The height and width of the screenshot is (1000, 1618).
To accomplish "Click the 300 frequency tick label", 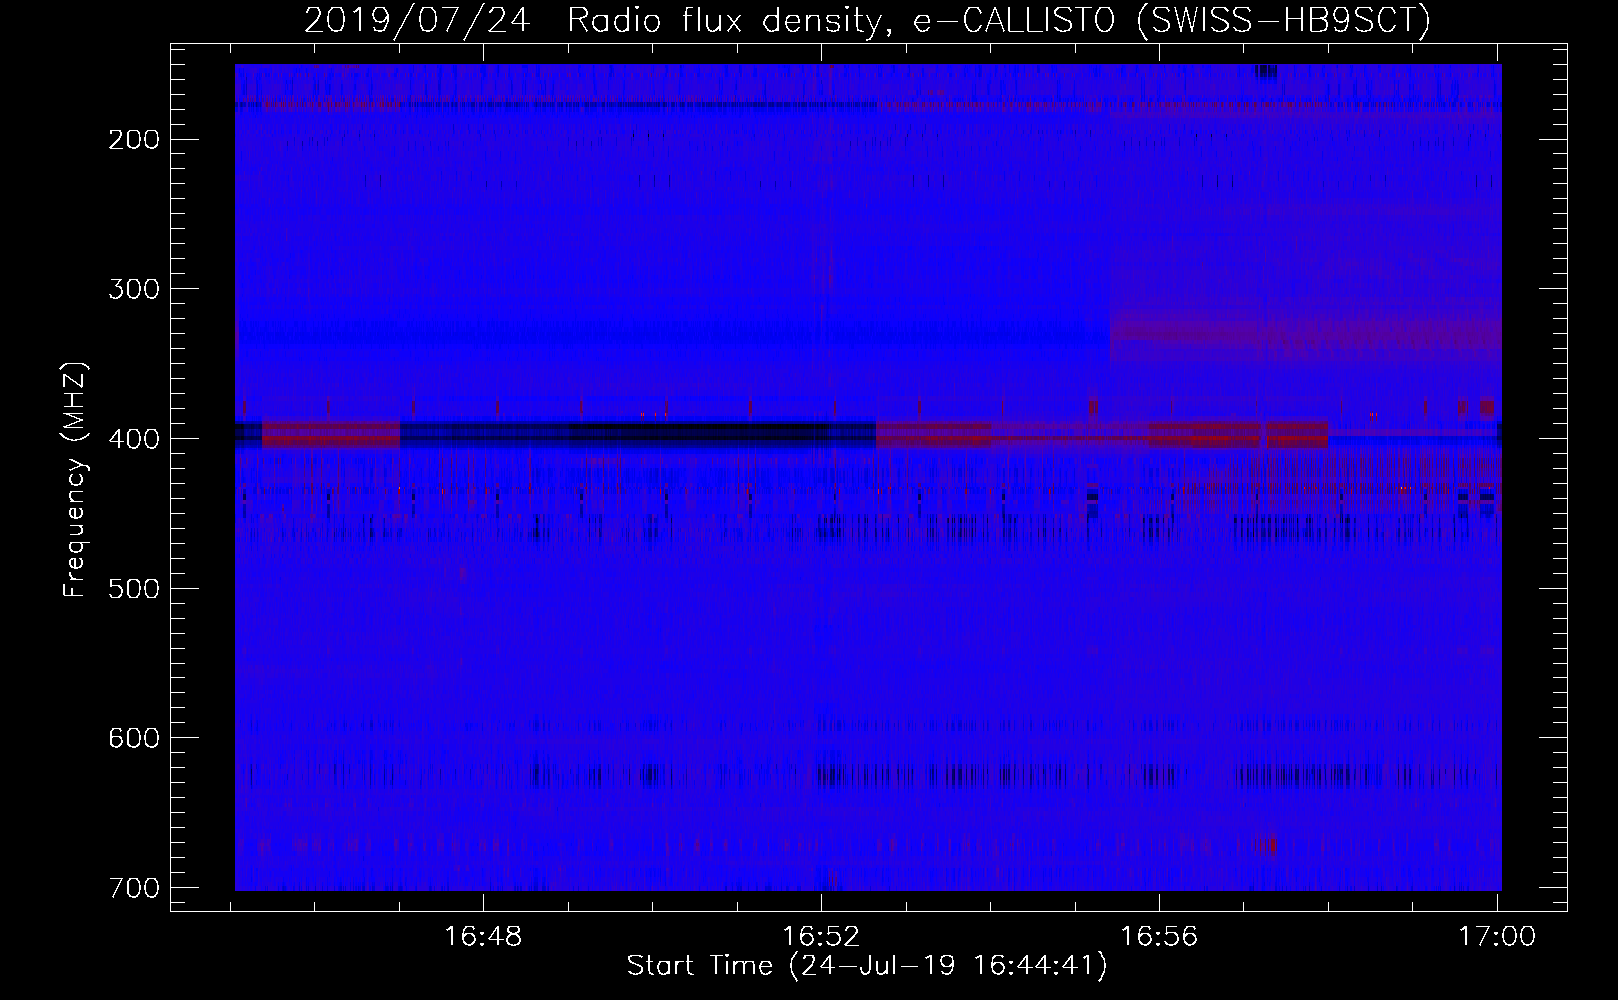I will click(x=133, y=289).
